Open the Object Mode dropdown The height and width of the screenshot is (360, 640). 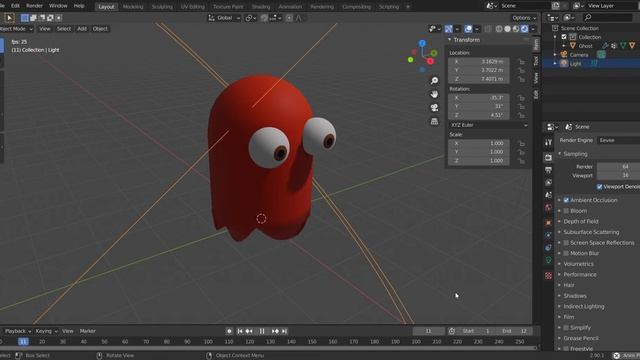coord(17,29)
